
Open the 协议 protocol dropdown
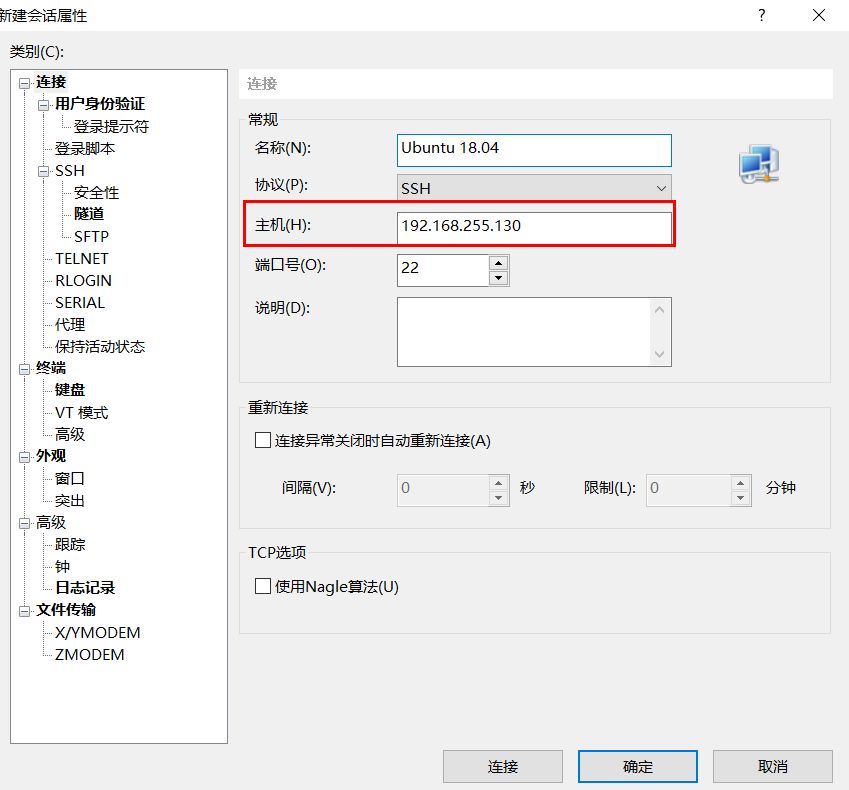(661, 188)
